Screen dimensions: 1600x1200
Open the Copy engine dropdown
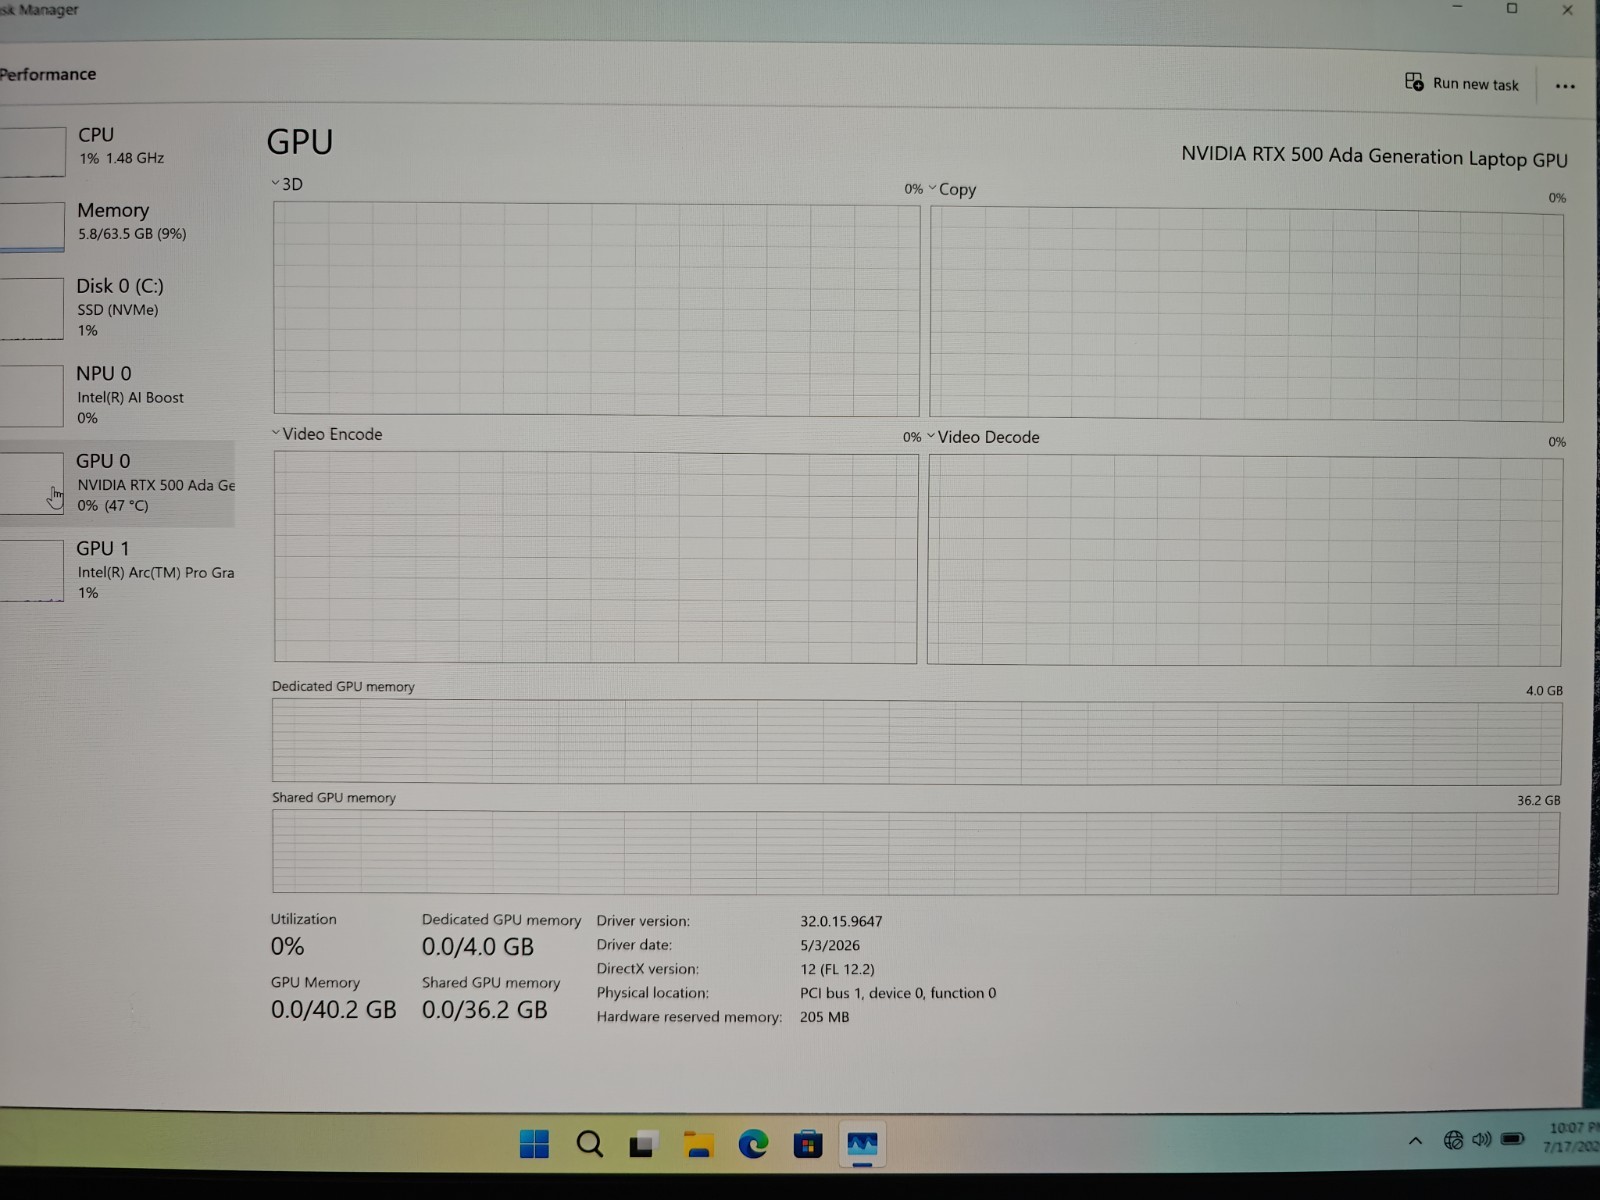pyautogui.click(x=951, y=189)
